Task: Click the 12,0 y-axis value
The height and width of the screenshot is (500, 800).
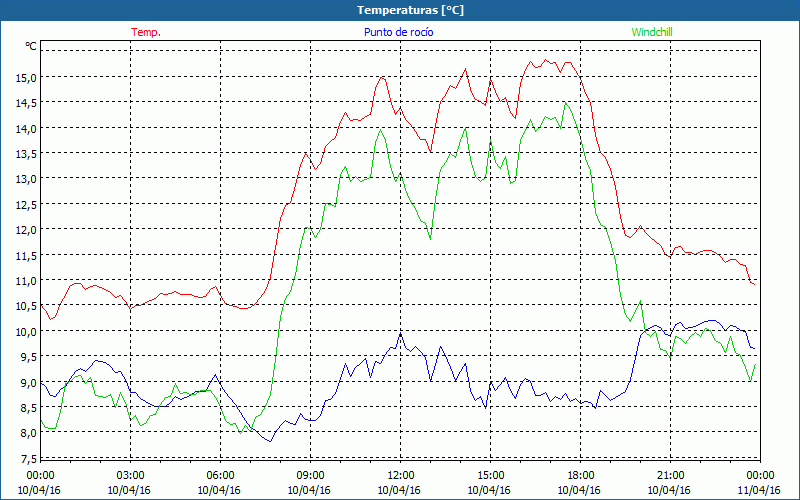Action: pyautogui.click(x=27, y=230)
